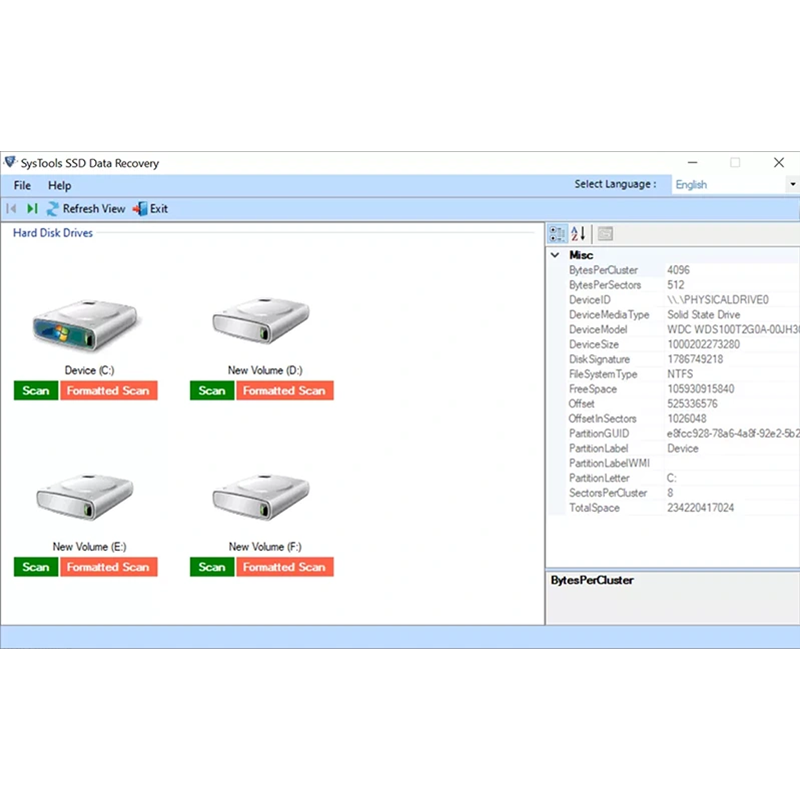Click the SysTools app icon in title bar
The width and height of the screenshot is (800, 800).
(x=10, y=162)
